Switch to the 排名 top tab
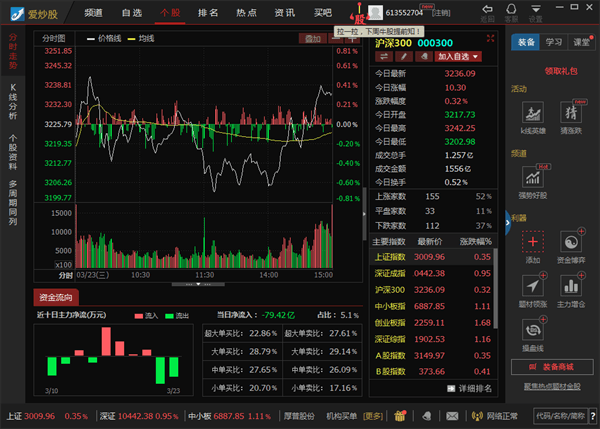The image size is (600, 429). click(208, 12)
